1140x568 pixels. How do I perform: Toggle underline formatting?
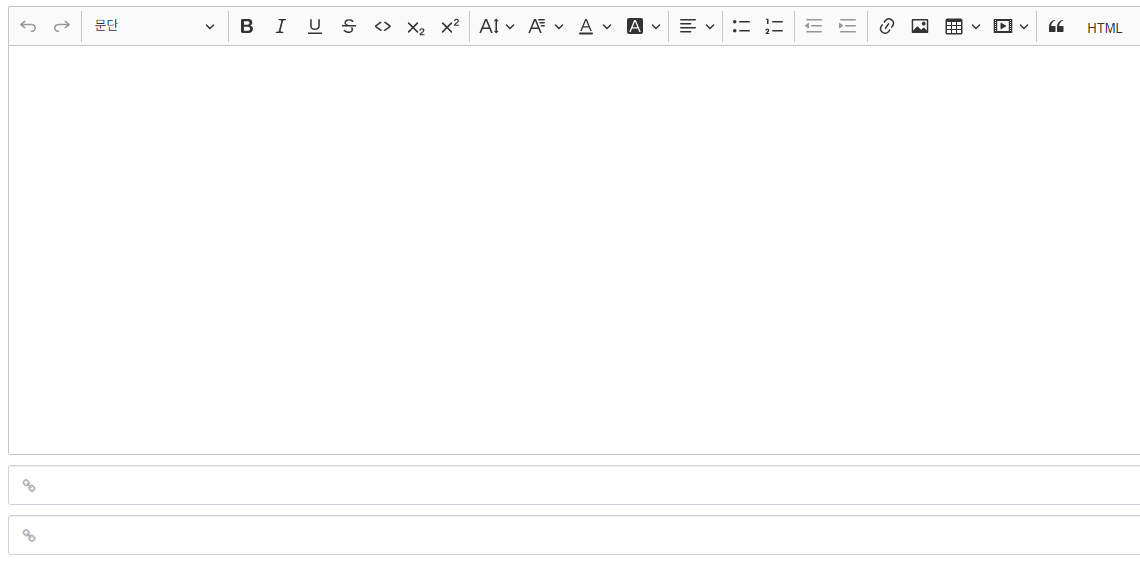point(315,27)
